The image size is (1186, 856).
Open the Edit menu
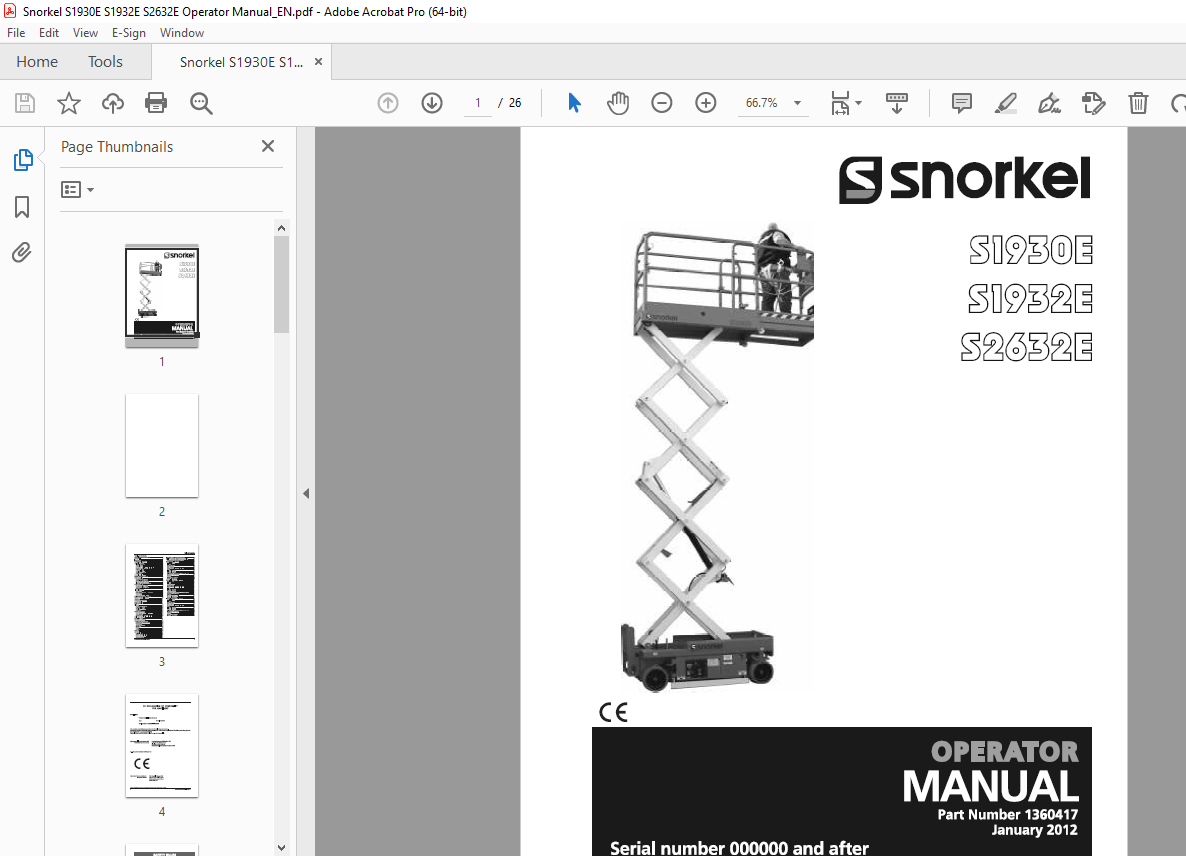(x=49, y=33)
